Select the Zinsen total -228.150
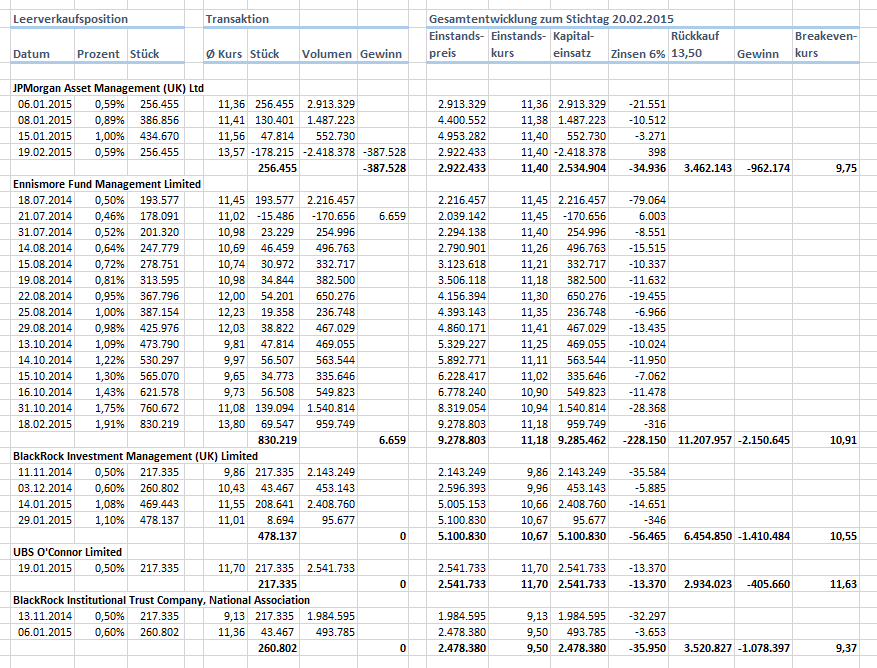The height and width of the screenshot is (668, 877). coord(644,440)
